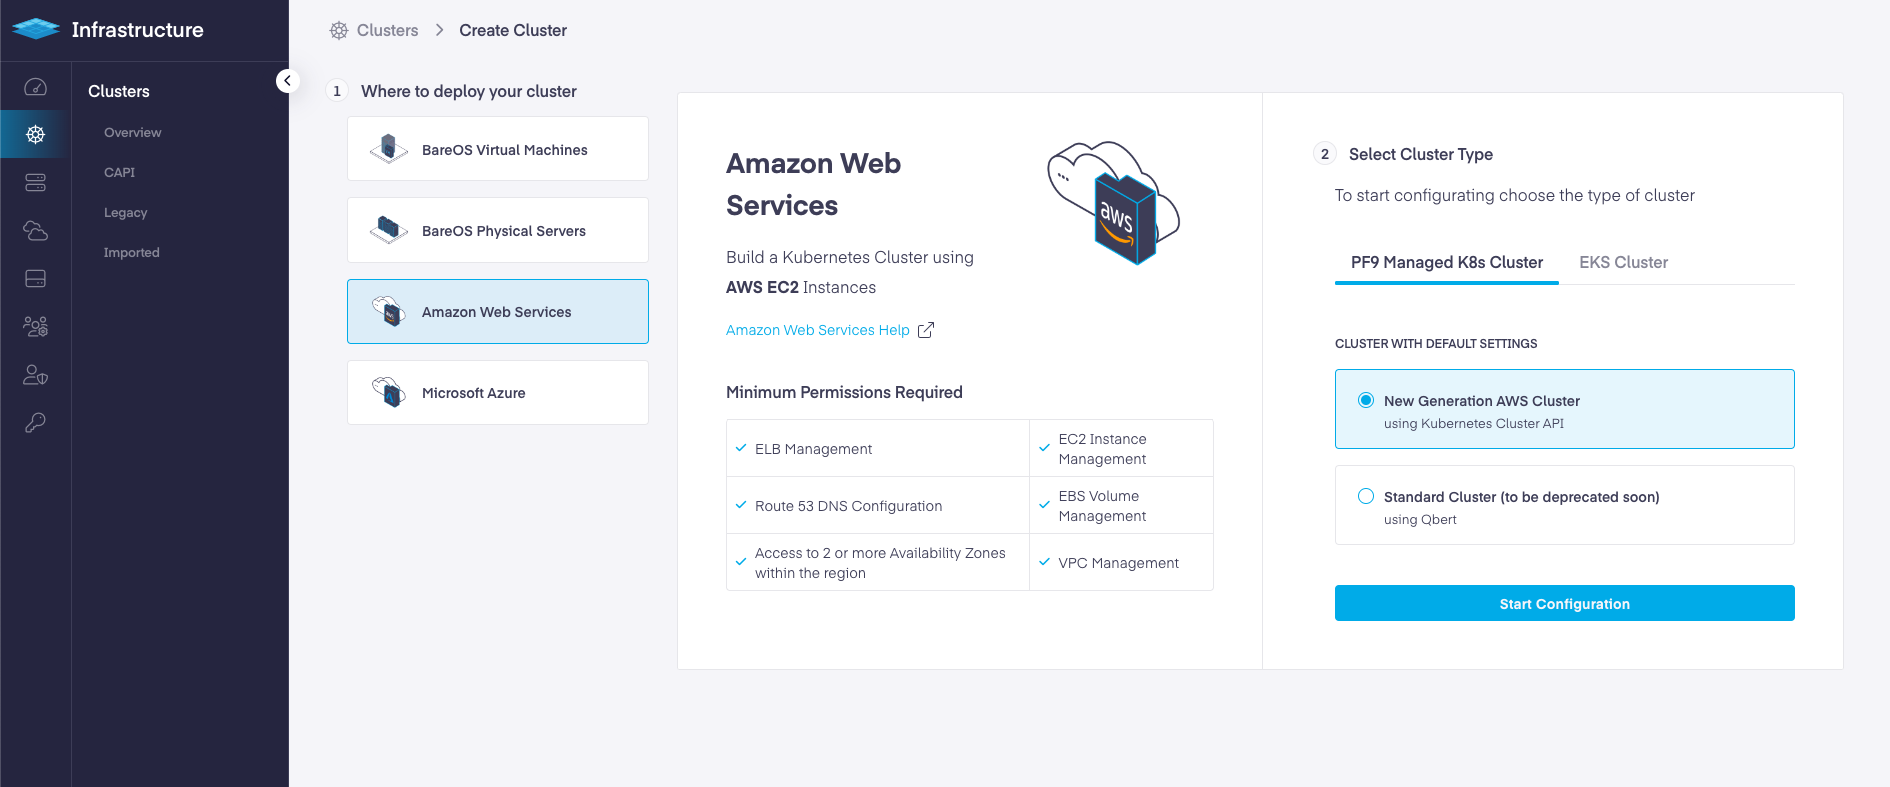Select Standard Cluster using Qbert radio button
This screenshot has width=1890, height=787.
[x=1366, y=496]
